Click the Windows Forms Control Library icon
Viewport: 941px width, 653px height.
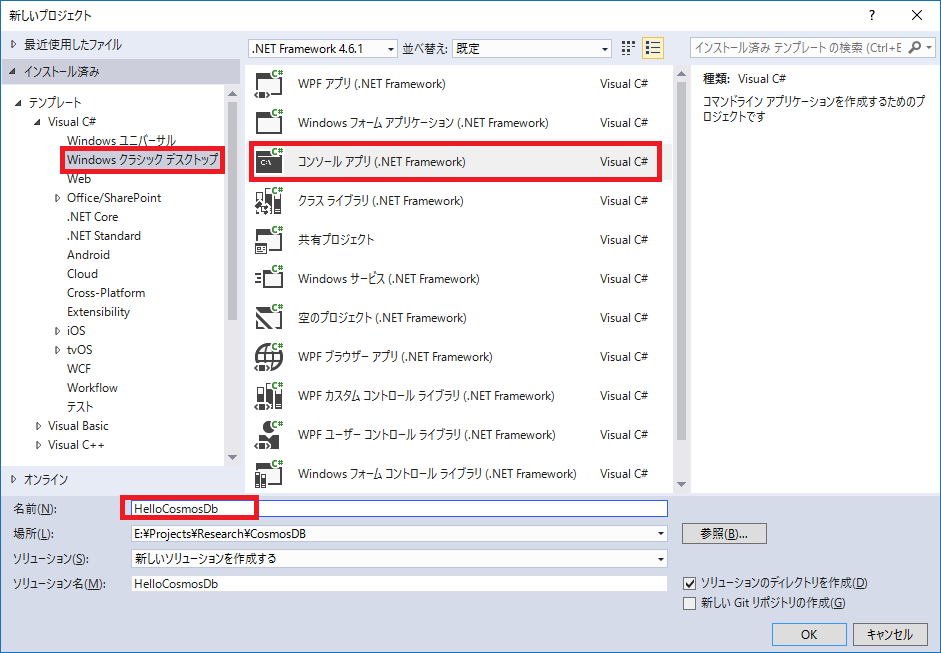[x=269, y=474]
